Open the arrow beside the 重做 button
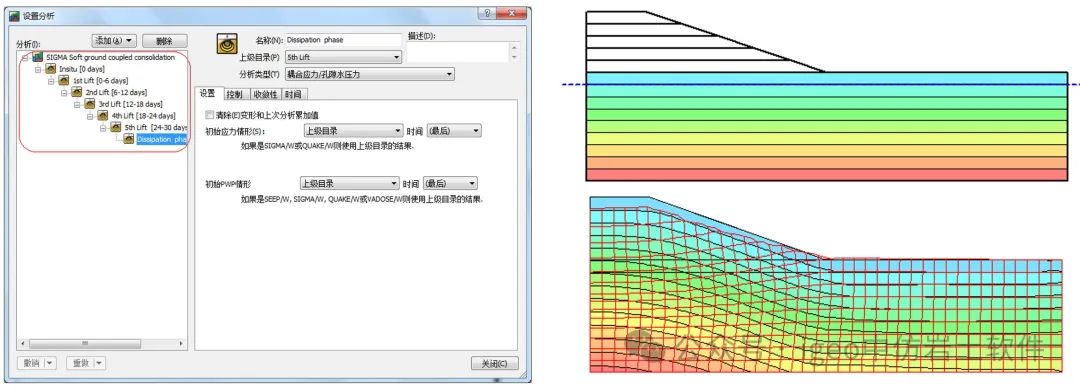This screenshot has height=392, width=1080. 100,363
